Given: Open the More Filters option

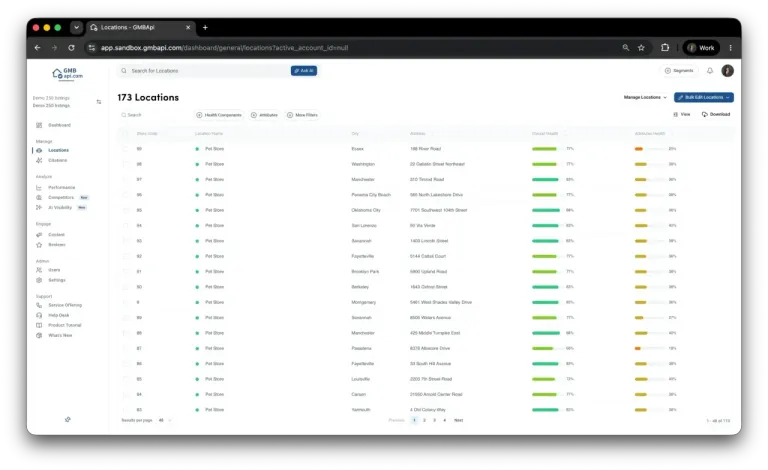Looking at the screenshot, I should (302, 115).
